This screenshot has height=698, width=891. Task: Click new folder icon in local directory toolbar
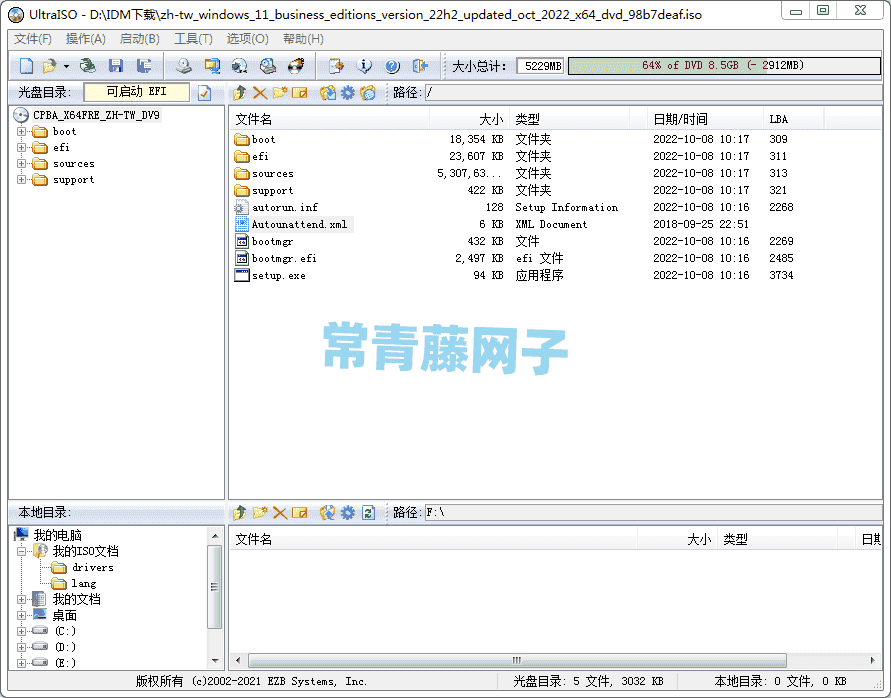(260, 513)
